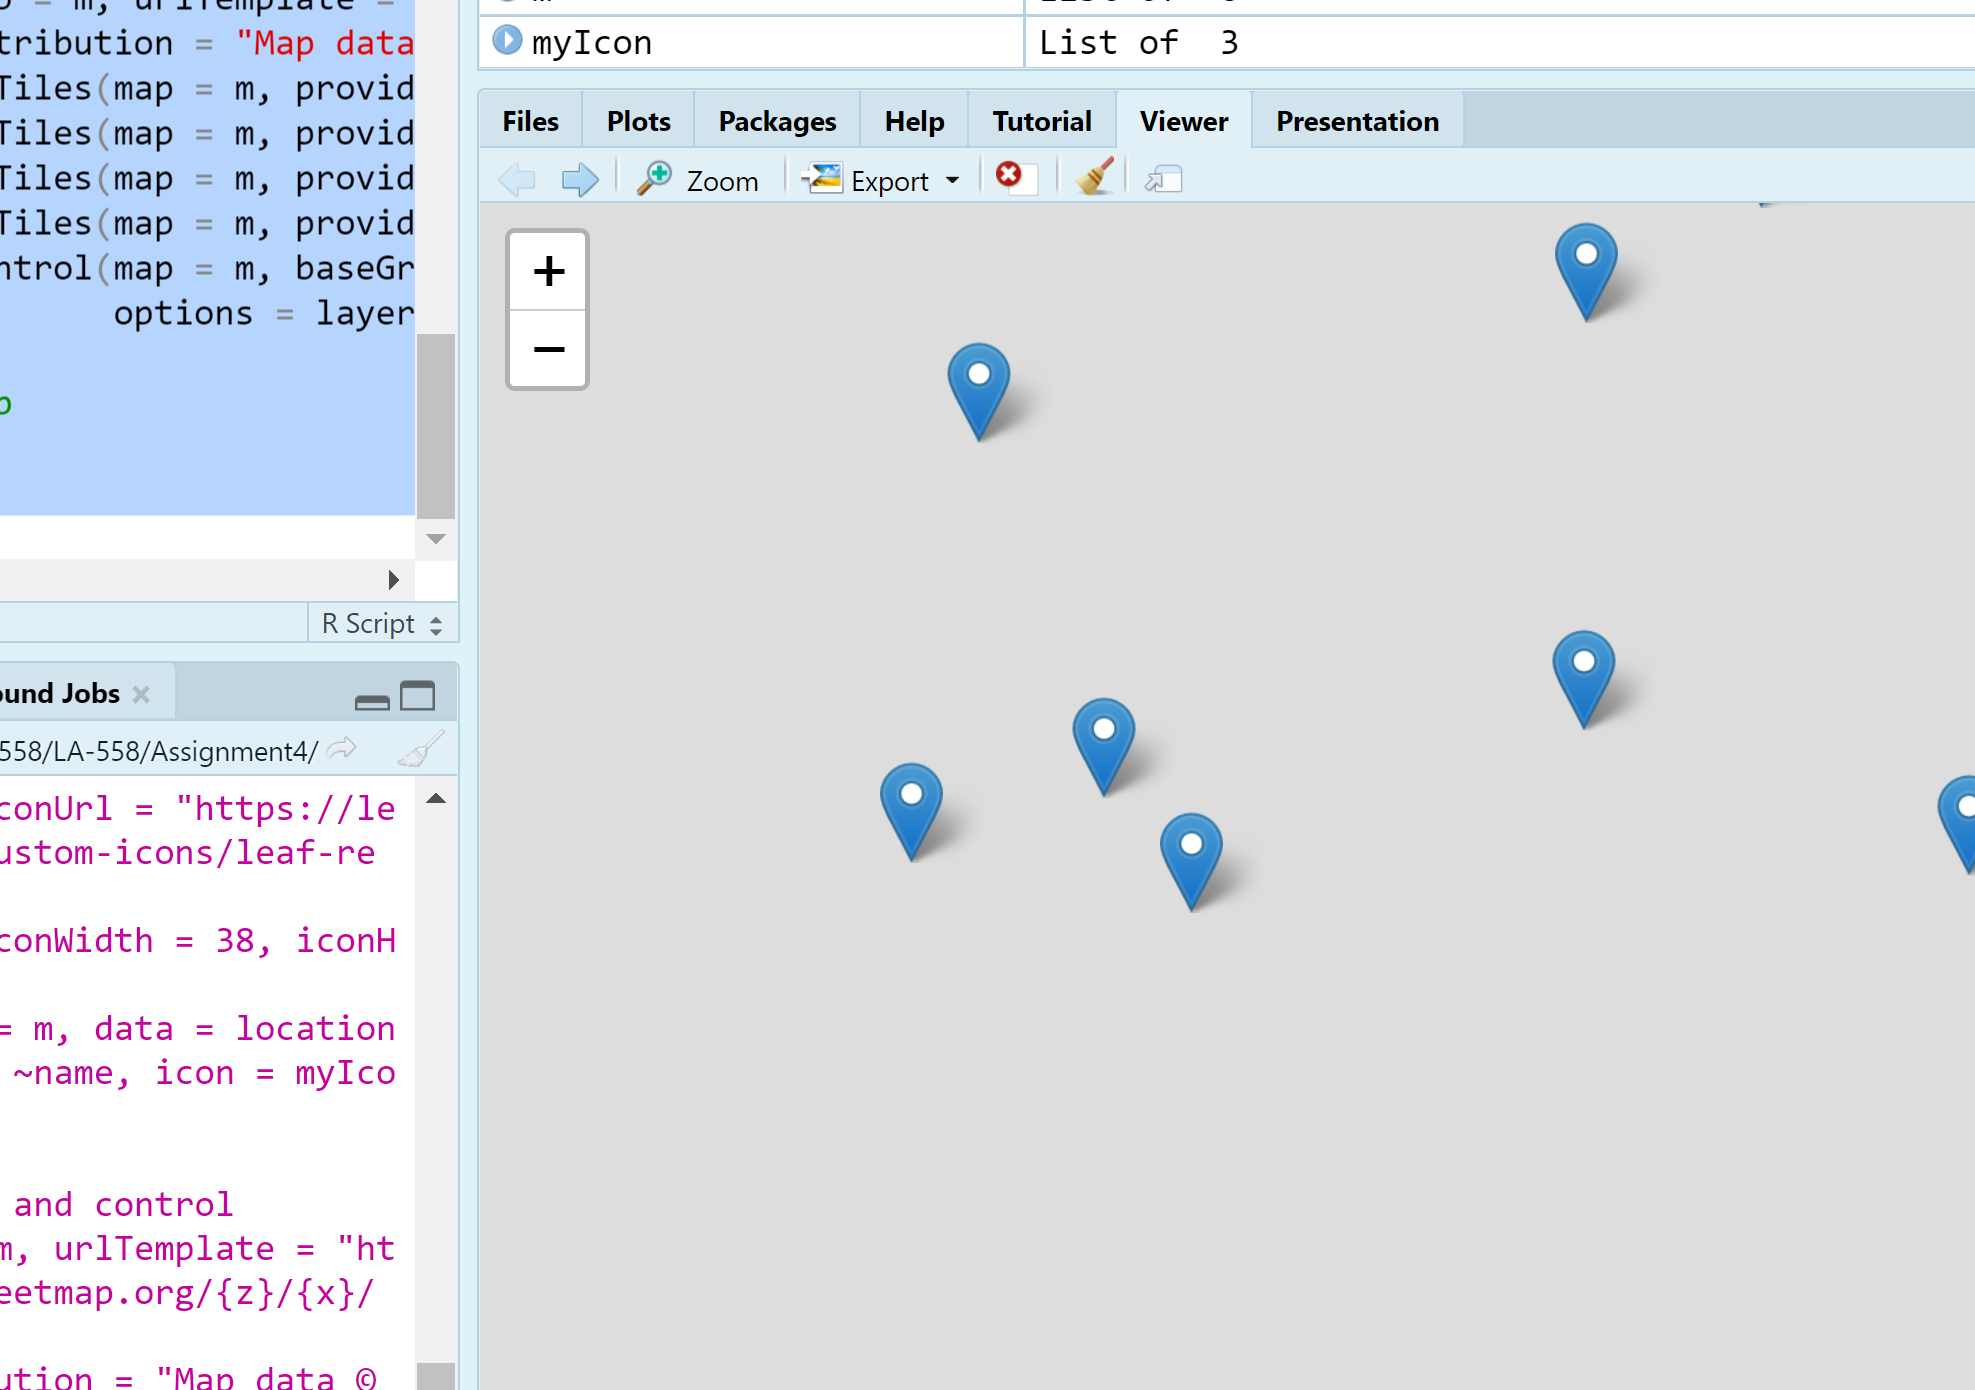Open the Presentation tab
The height and width of the screenshot is (1390, 1975).
1356,121
